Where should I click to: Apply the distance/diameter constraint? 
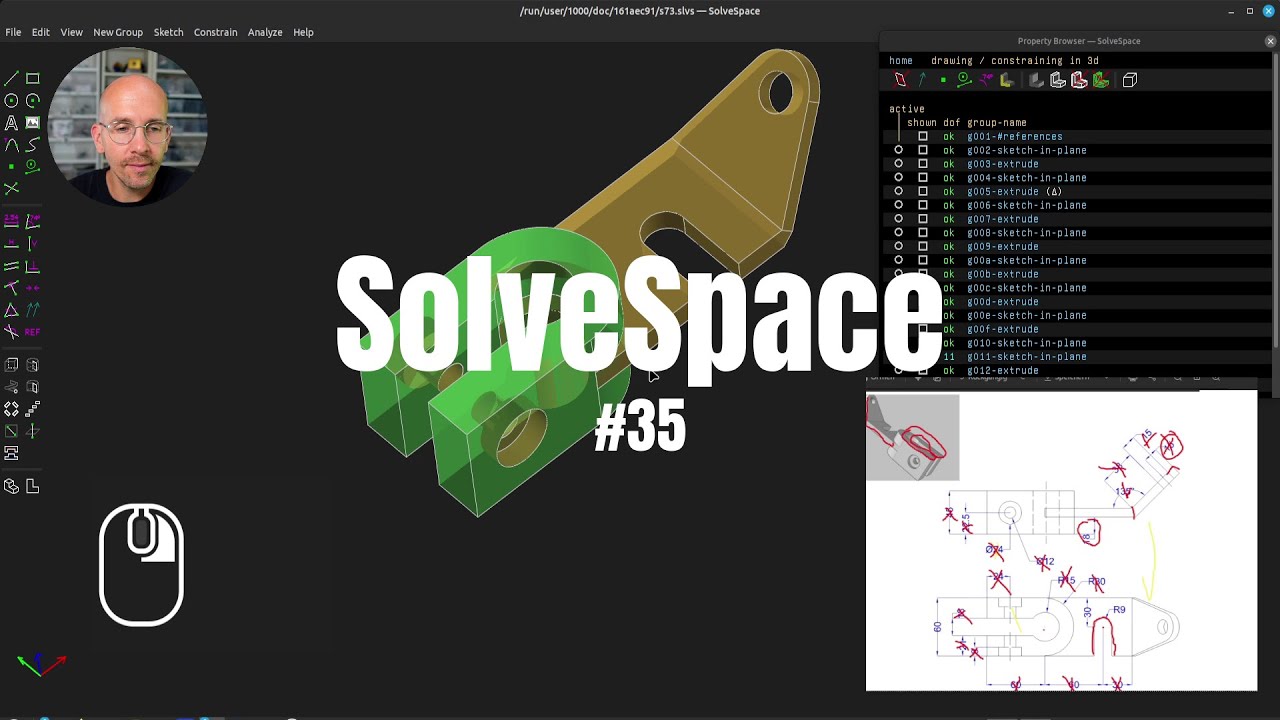[11, 221]
